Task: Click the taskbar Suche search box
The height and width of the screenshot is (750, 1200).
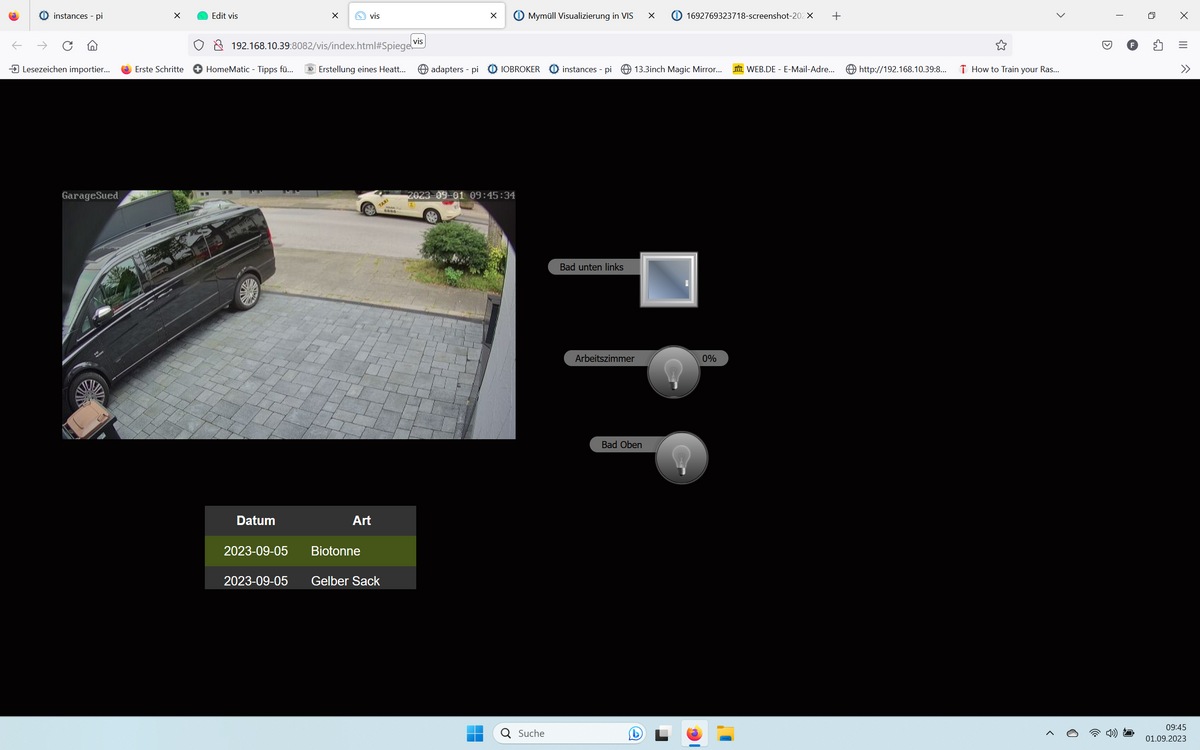Action: pos(571,733)
